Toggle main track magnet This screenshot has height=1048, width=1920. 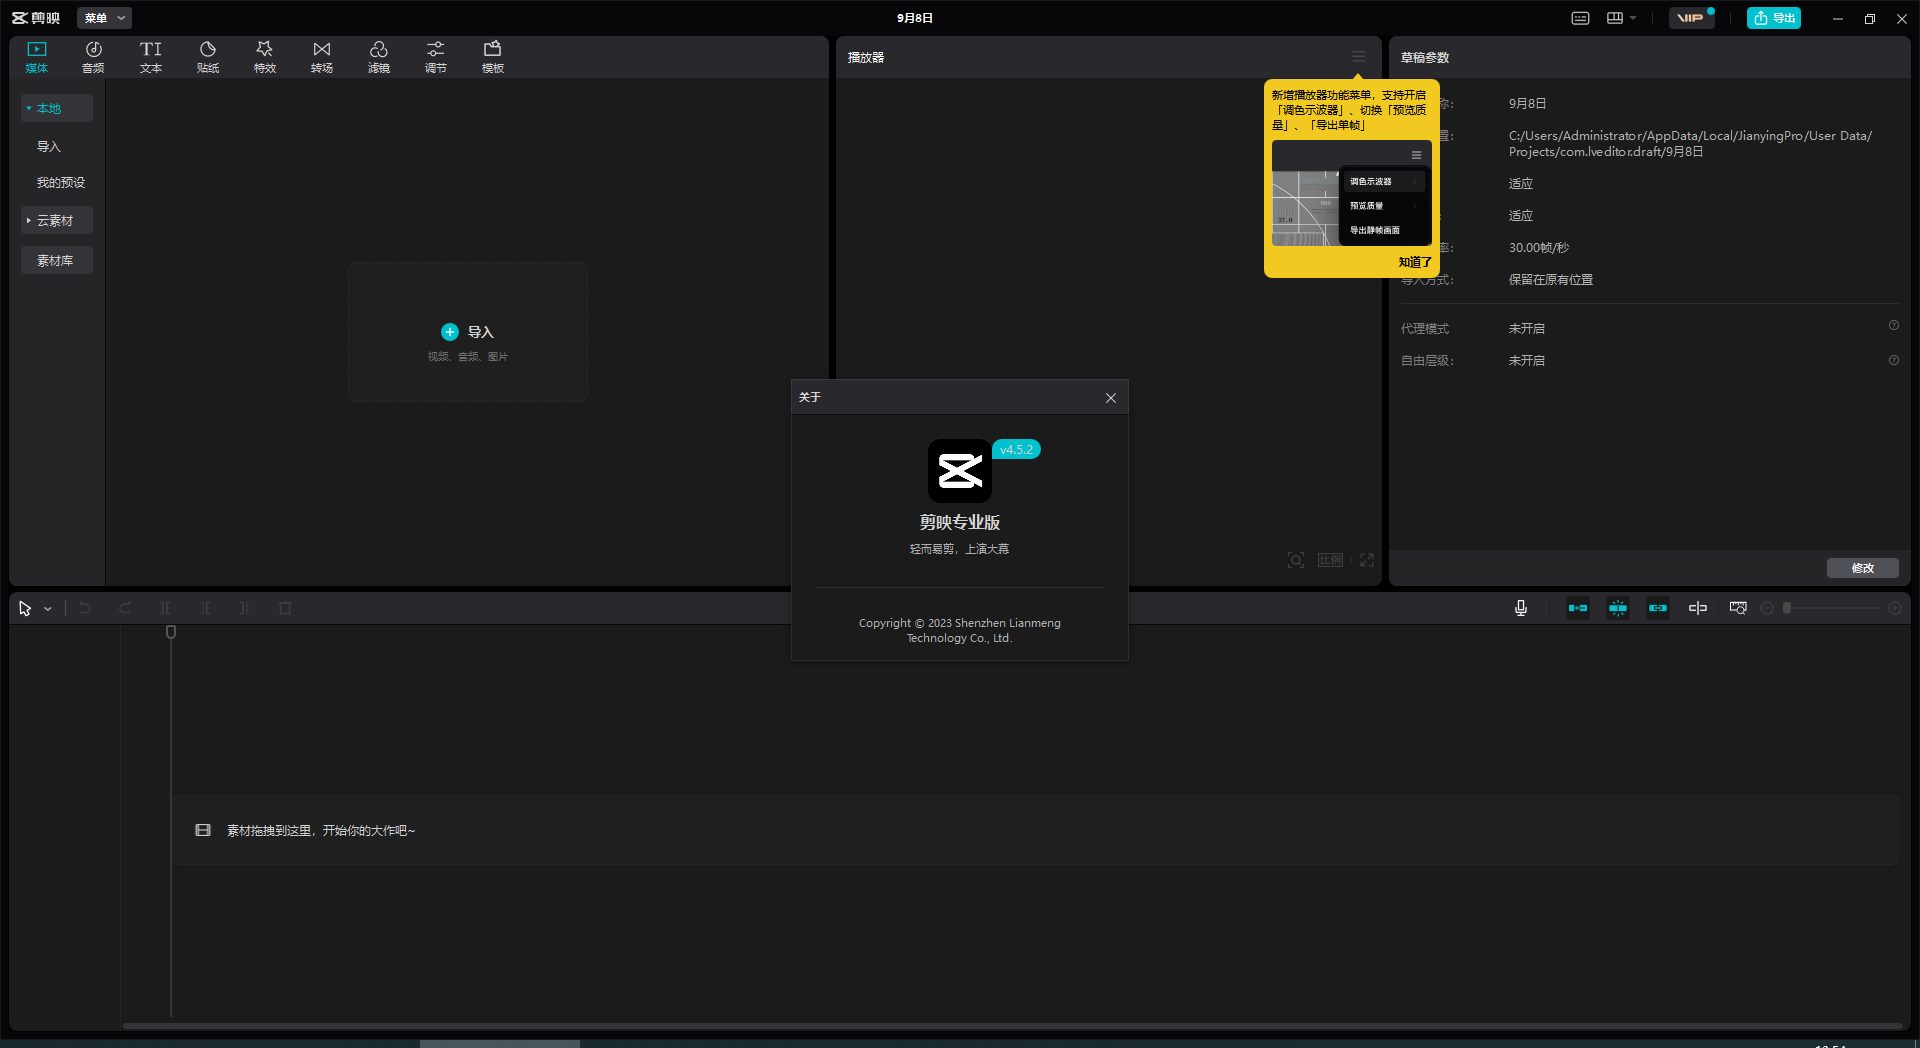click(x=1578, y=608)
